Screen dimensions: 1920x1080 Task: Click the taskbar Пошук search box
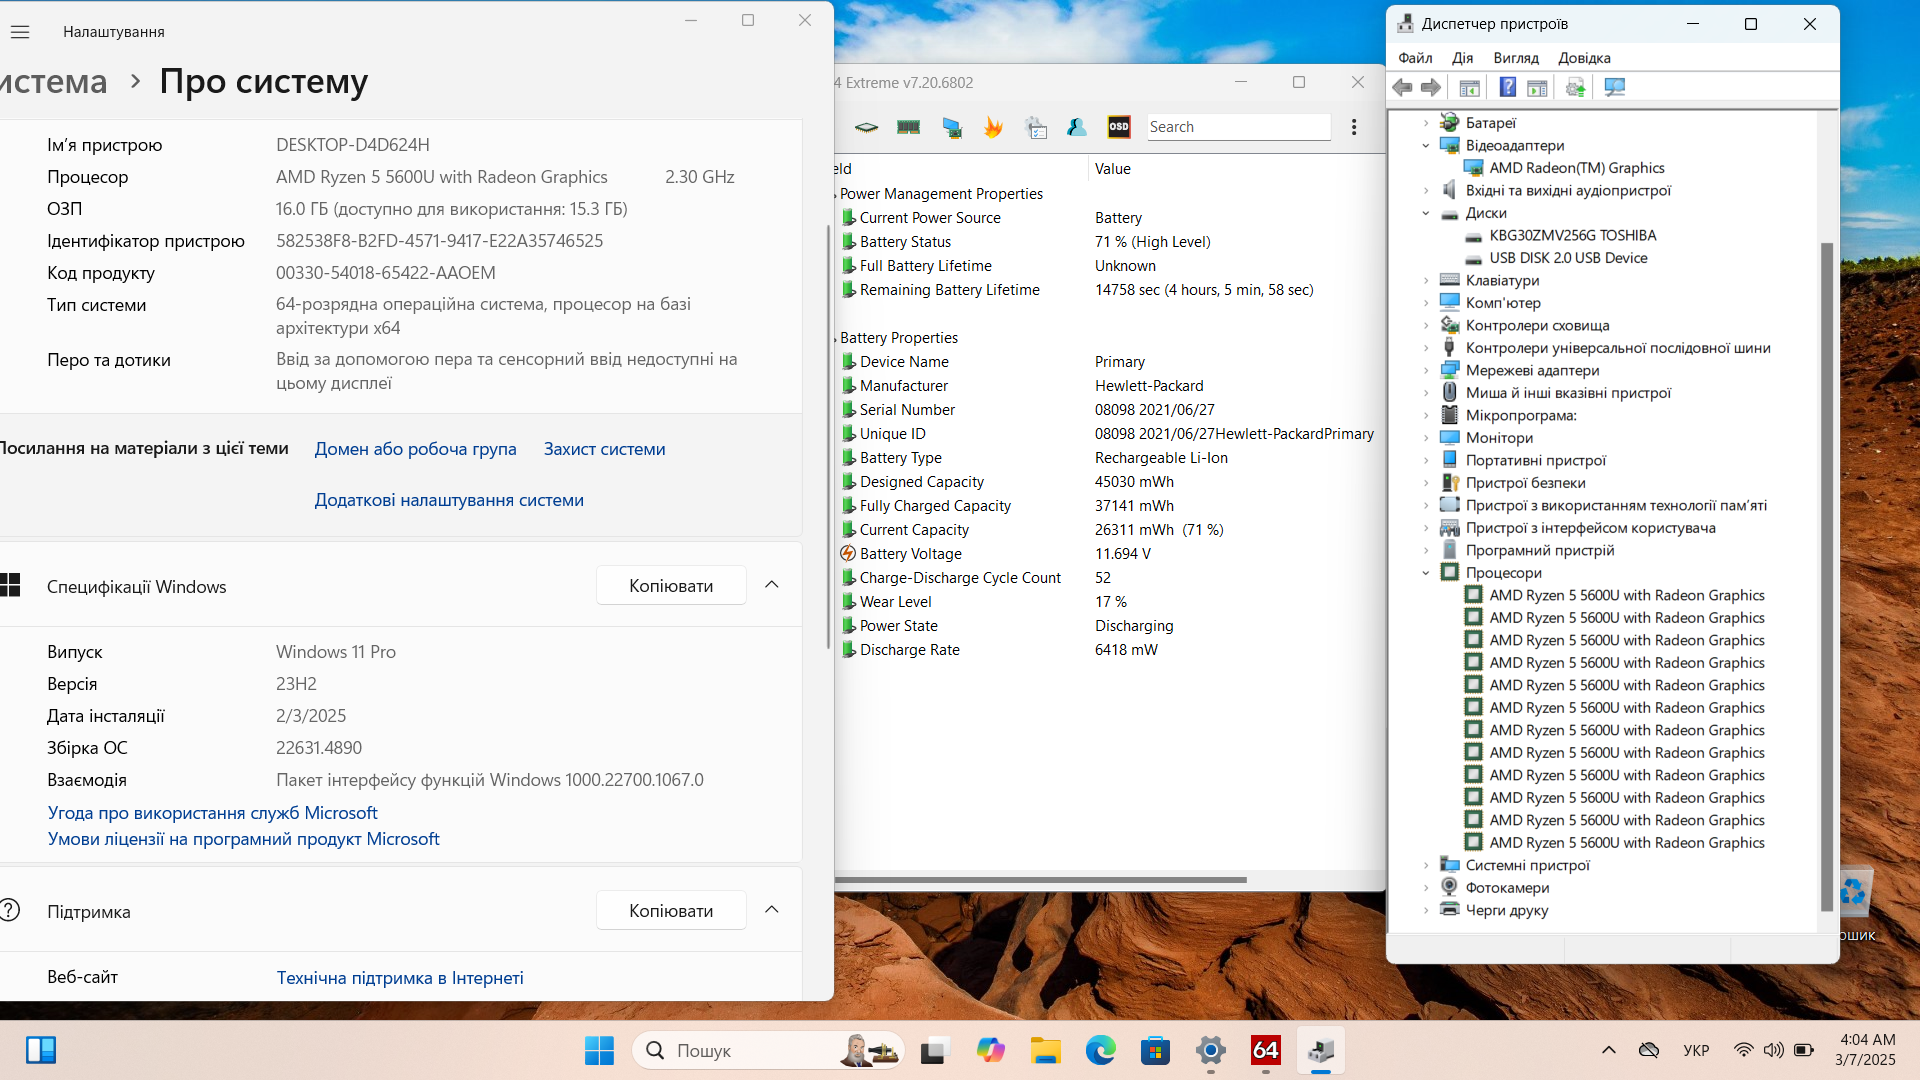tap(768, 1050)
